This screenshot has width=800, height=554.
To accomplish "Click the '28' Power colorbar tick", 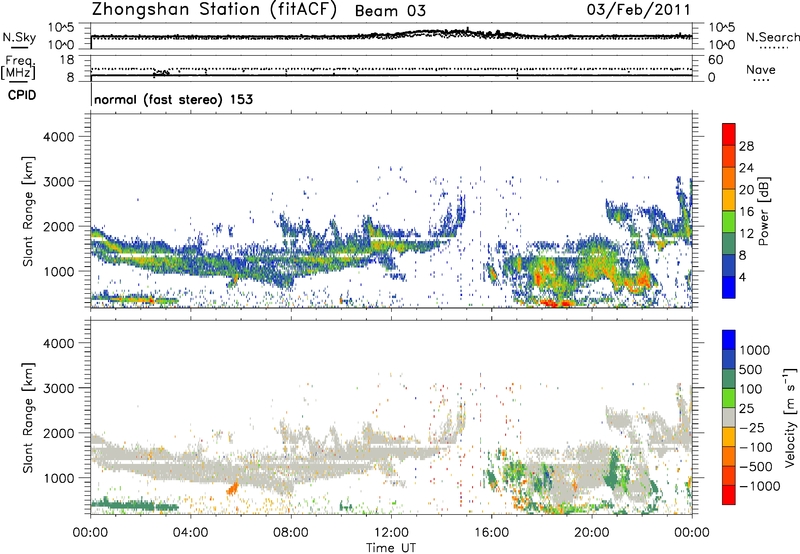I will point(746,146).
